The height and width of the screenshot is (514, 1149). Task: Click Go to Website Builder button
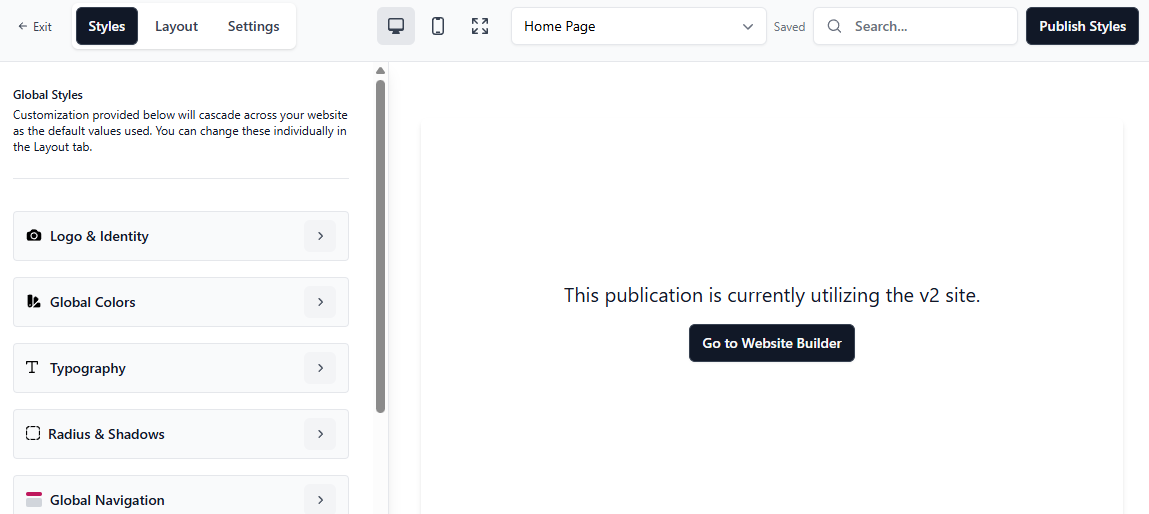point(771,343)
